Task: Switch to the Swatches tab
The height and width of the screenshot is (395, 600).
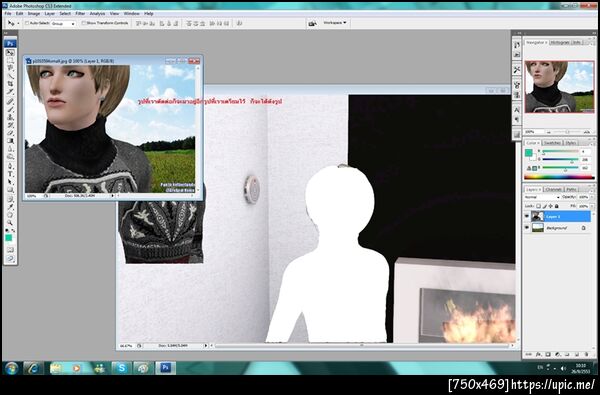Action: pyautogui.click(x=552, y=143)
